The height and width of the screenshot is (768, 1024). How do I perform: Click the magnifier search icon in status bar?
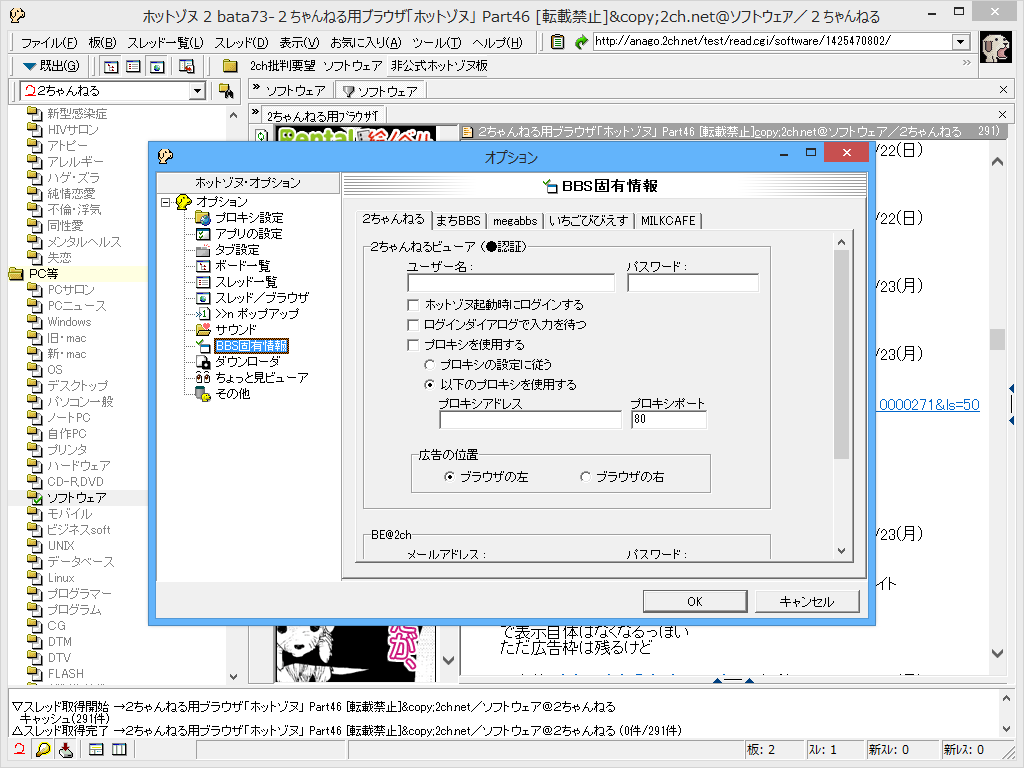[43, 748]
